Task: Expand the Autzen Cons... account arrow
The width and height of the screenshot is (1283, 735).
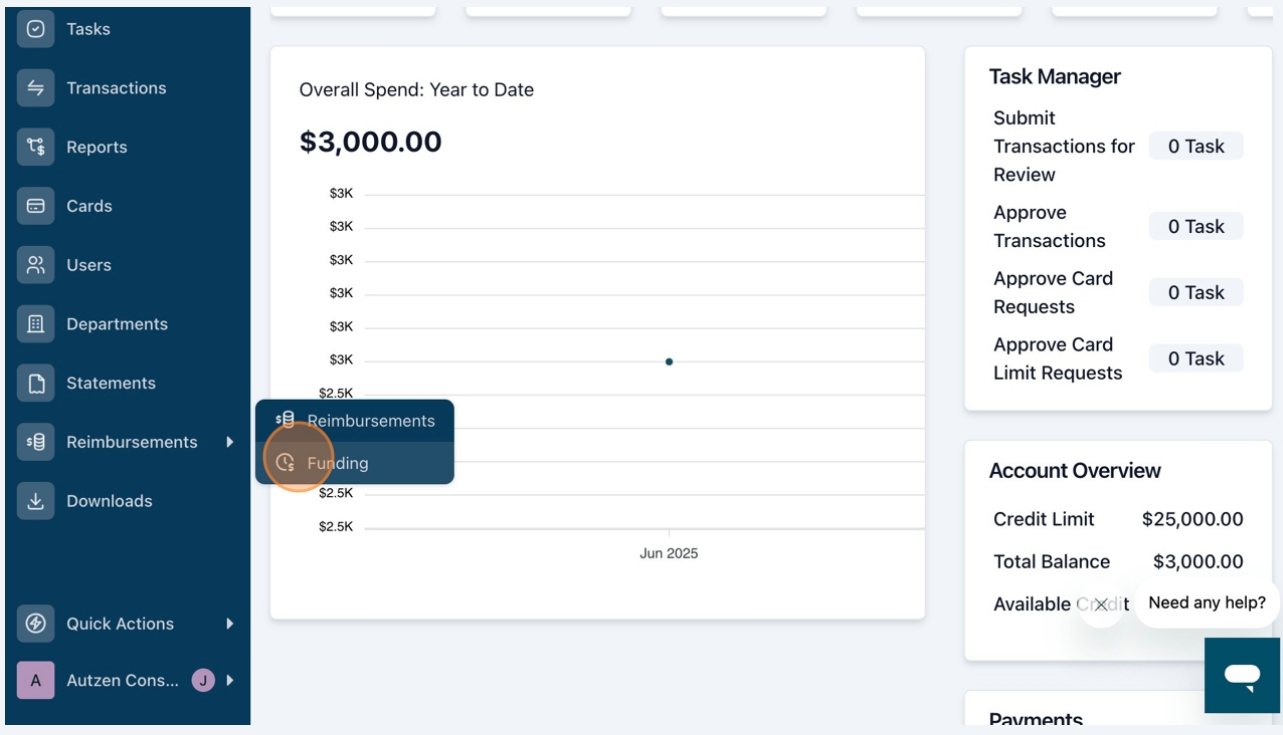Action: 230,681
